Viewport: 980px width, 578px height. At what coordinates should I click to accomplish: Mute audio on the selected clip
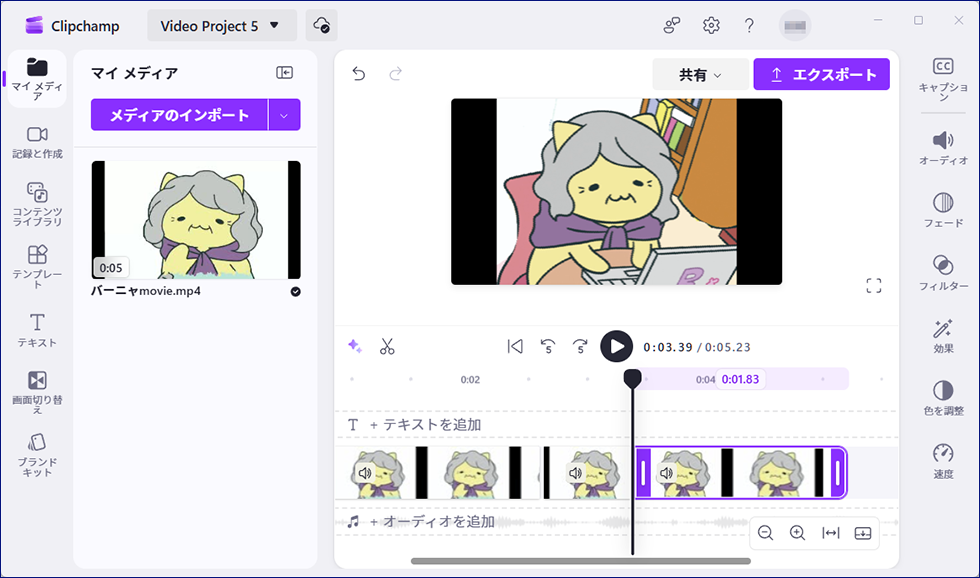coord(667,473)
